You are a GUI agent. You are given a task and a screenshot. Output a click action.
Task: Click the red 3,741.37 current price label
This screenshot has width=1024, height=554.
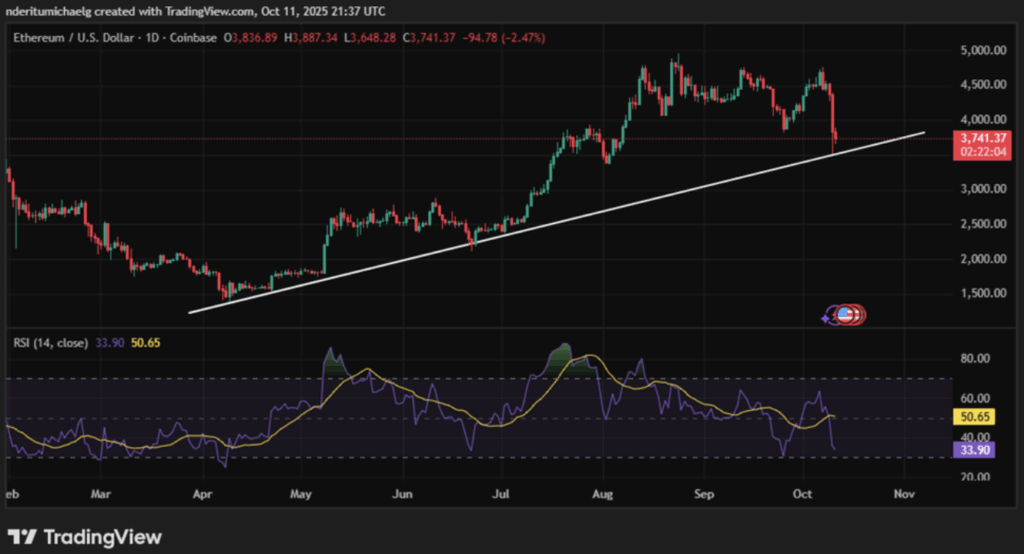(980, 138)
